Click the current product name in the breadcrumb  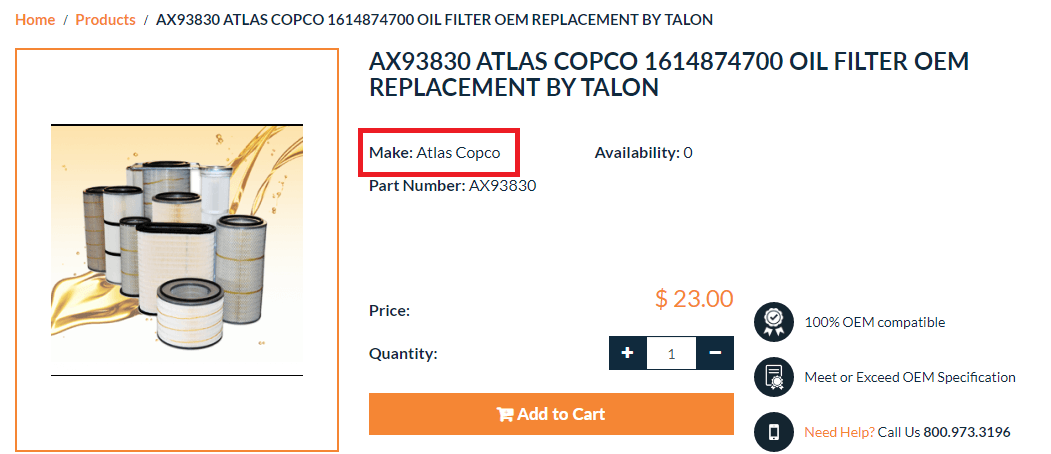pos(434,19)
